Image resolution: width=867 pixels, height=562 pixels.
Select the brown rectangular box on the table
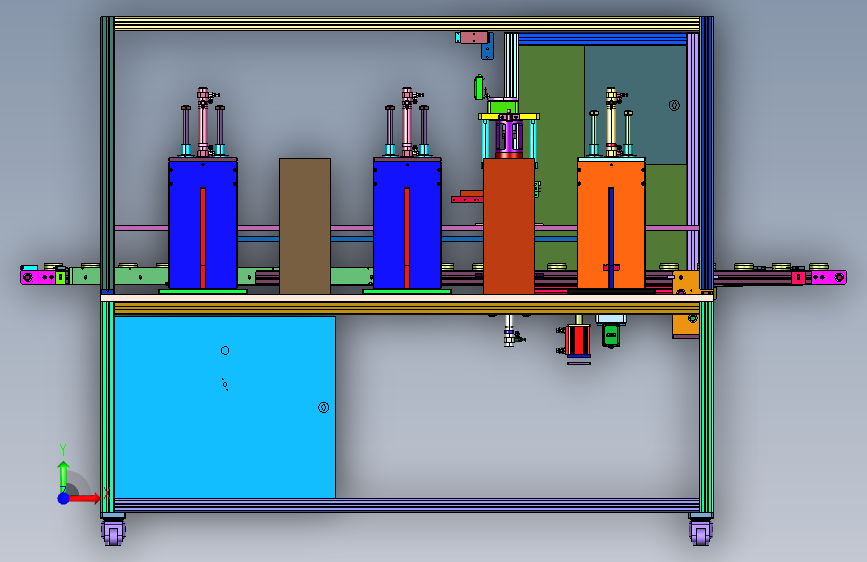[x=305, y=226]
